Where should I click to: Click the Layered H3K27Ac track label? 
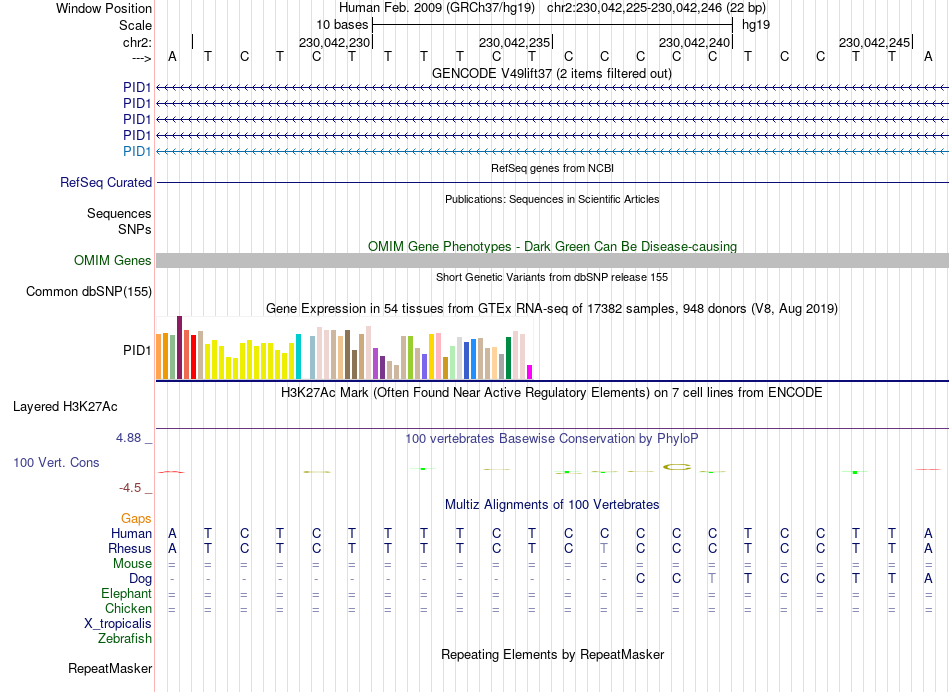(x=65, y=407)
